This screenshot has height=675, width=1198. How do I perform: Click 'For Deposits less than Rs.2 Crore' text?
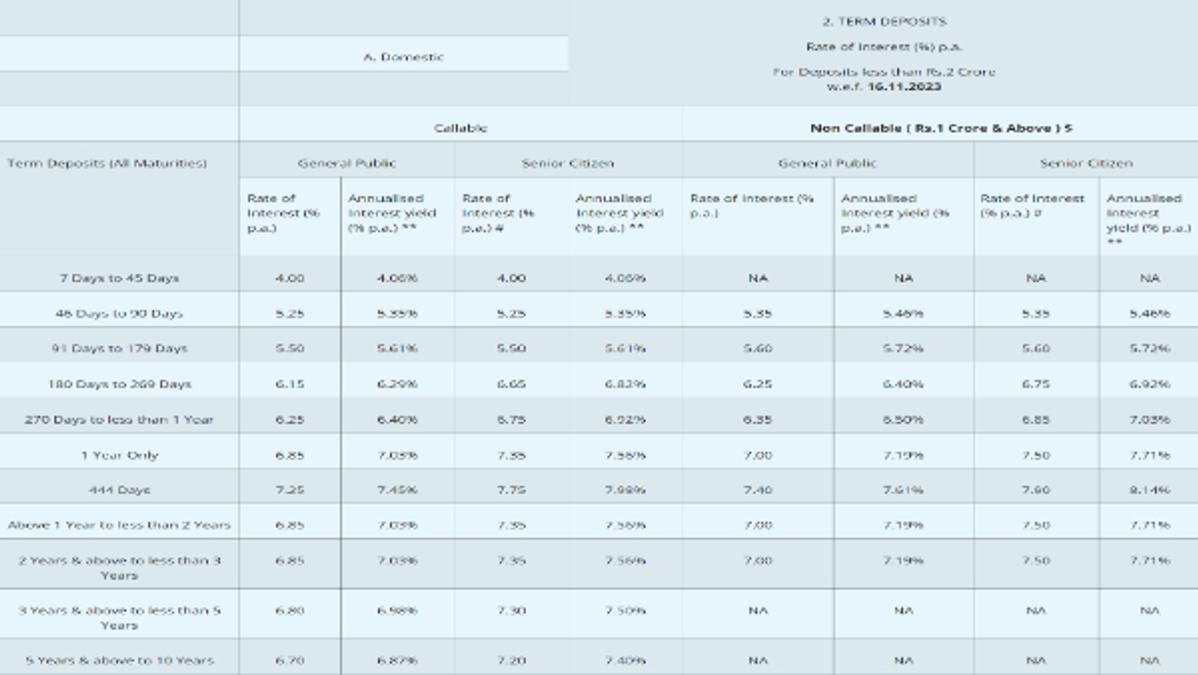click(884, 72)
